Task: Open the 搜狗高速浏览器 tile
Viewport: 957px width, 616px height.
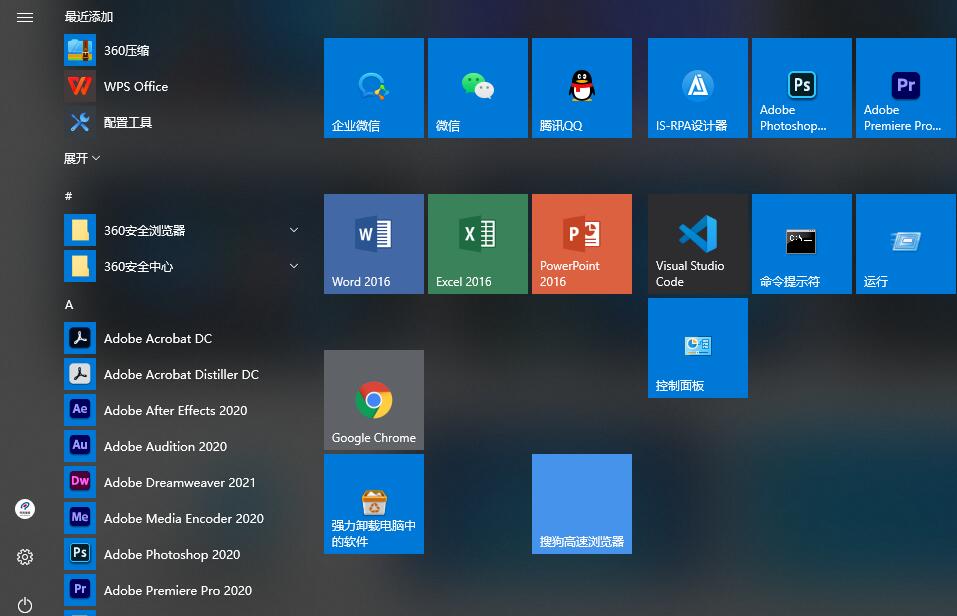Action: click(x=582, y=504)
